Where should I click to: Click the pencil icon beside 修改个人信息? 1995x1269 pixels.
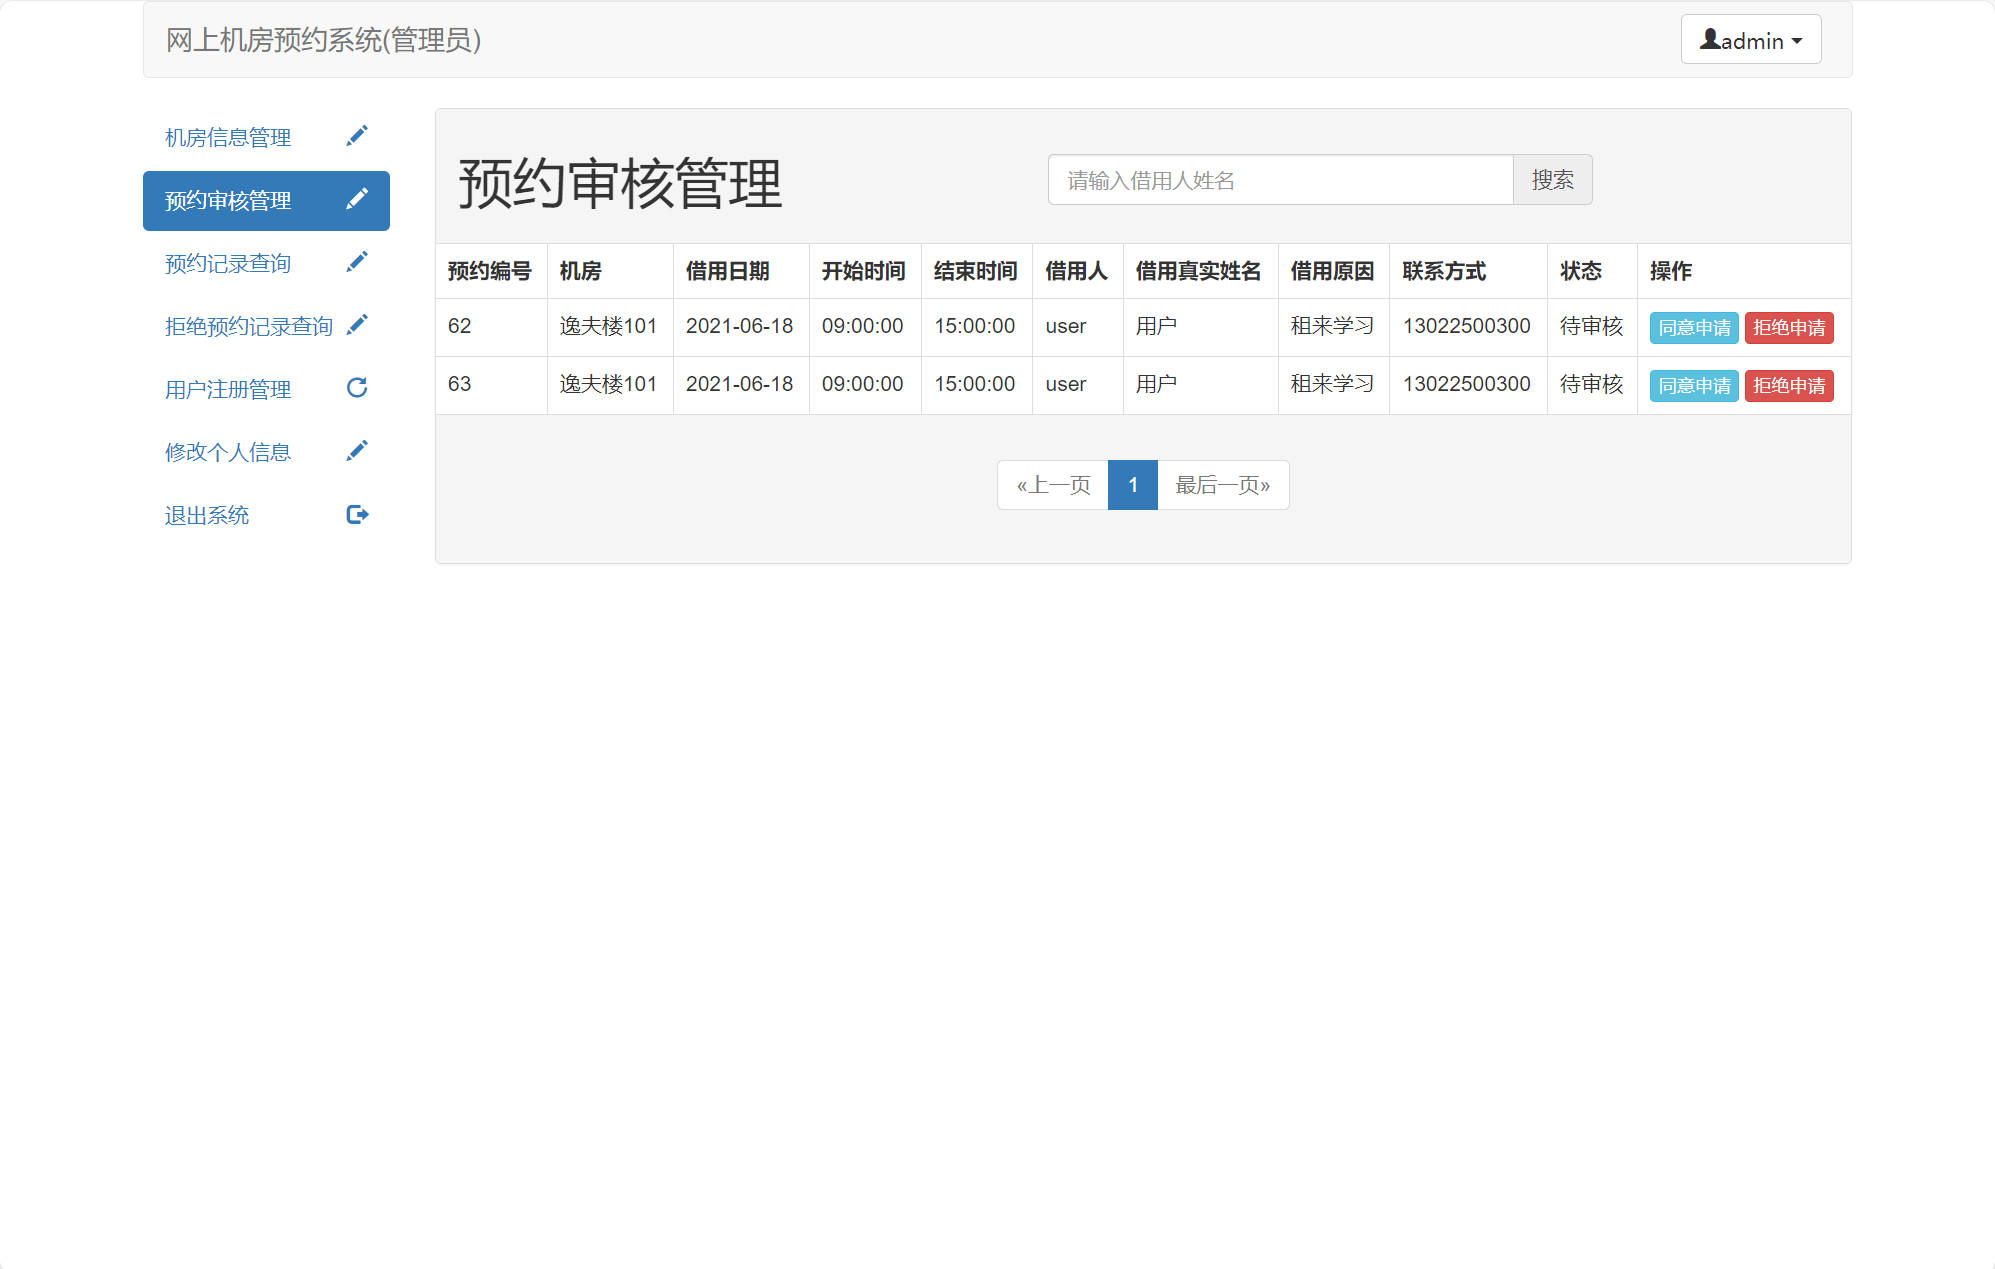point(357,450)
